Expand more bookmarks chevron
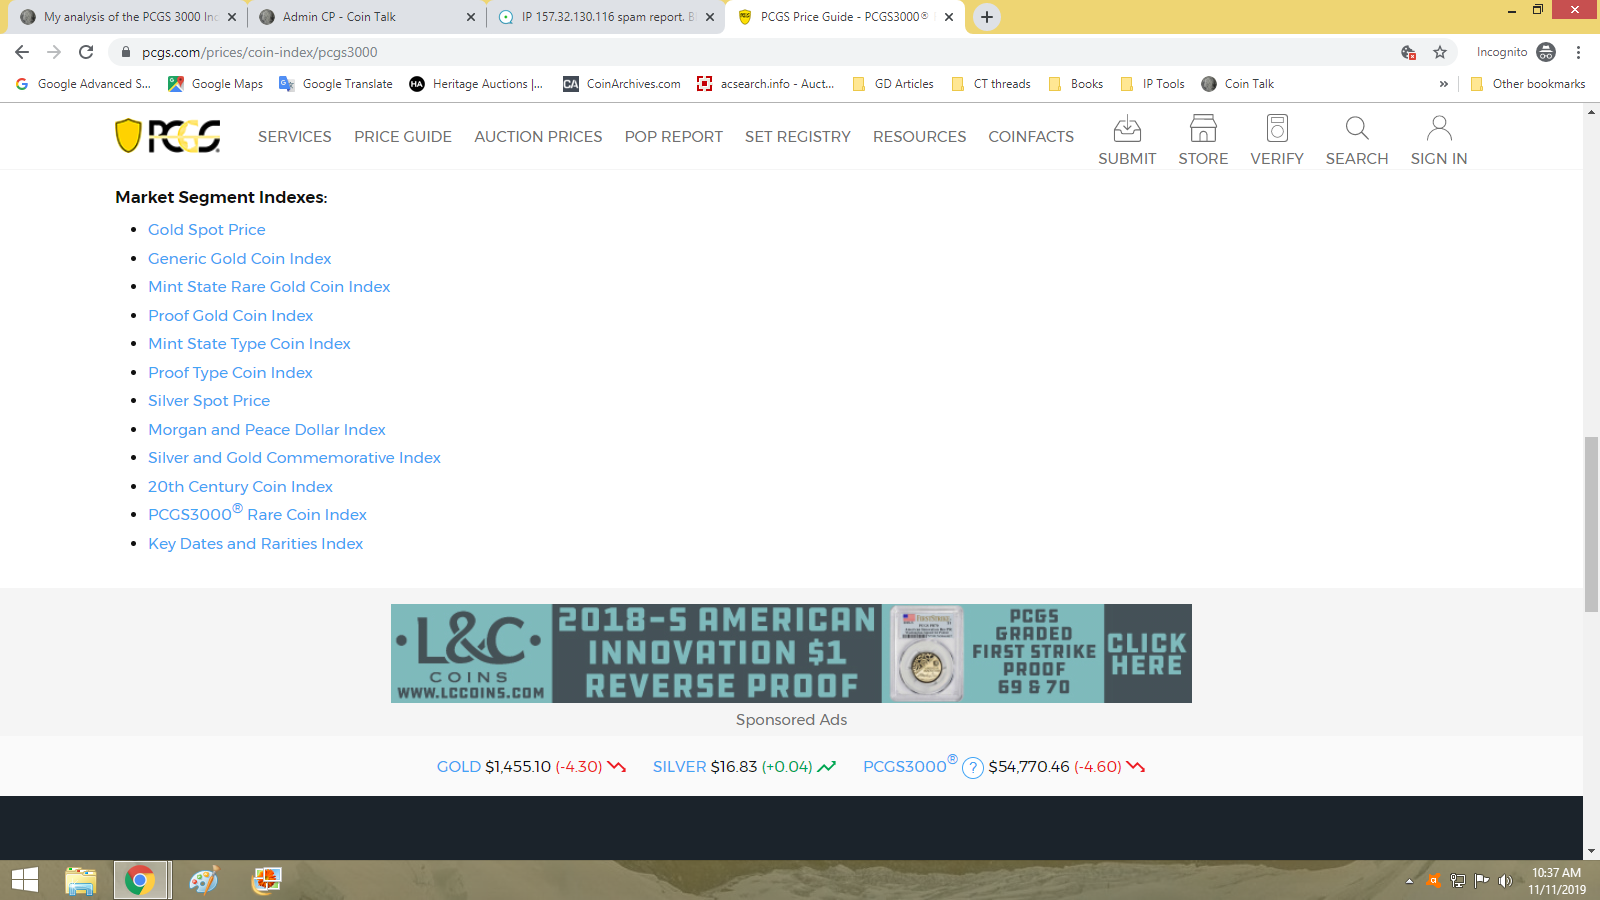Image resolution: width=1600 pixels, height=900 pixels. (1444, 84)
